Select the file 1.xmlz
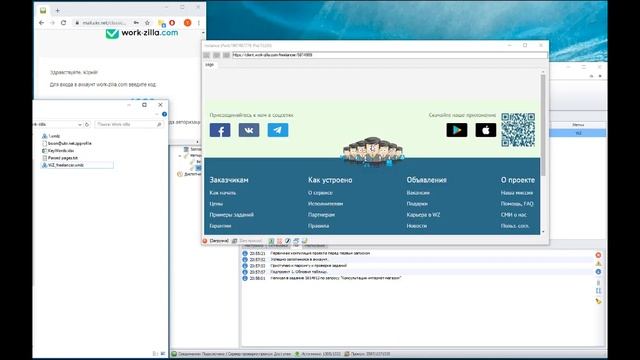Image resolution: width=640 pixels, height=360 pixels. 51,136
